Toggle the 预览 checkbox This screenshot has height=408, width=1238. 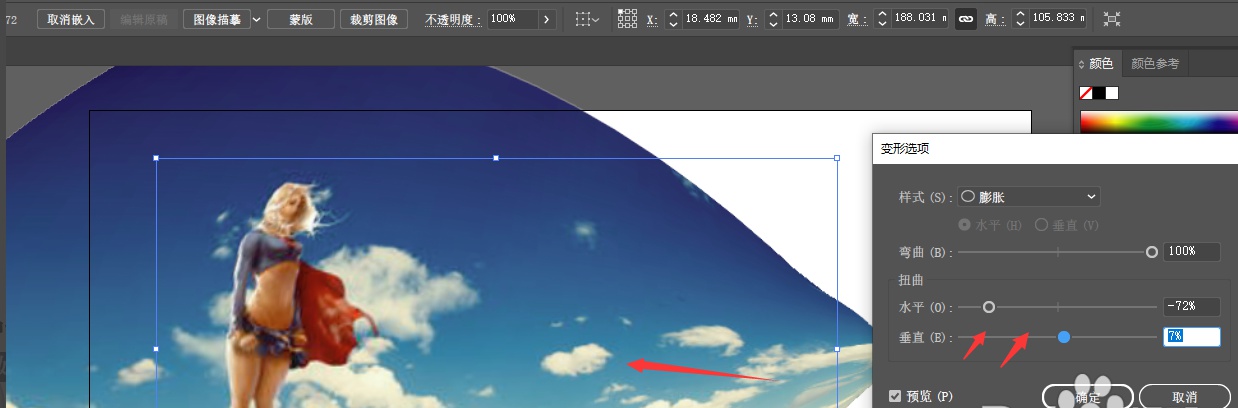coord(895,396)
